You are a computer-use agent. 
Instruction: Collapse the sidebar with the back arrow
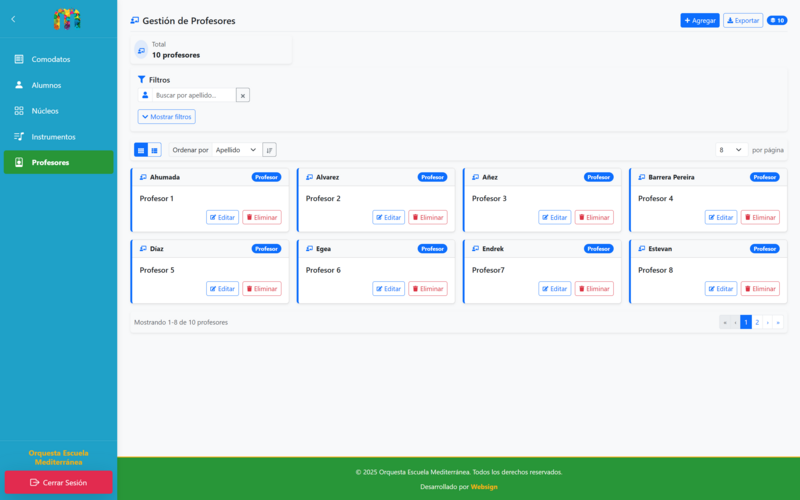click(13, 19)
